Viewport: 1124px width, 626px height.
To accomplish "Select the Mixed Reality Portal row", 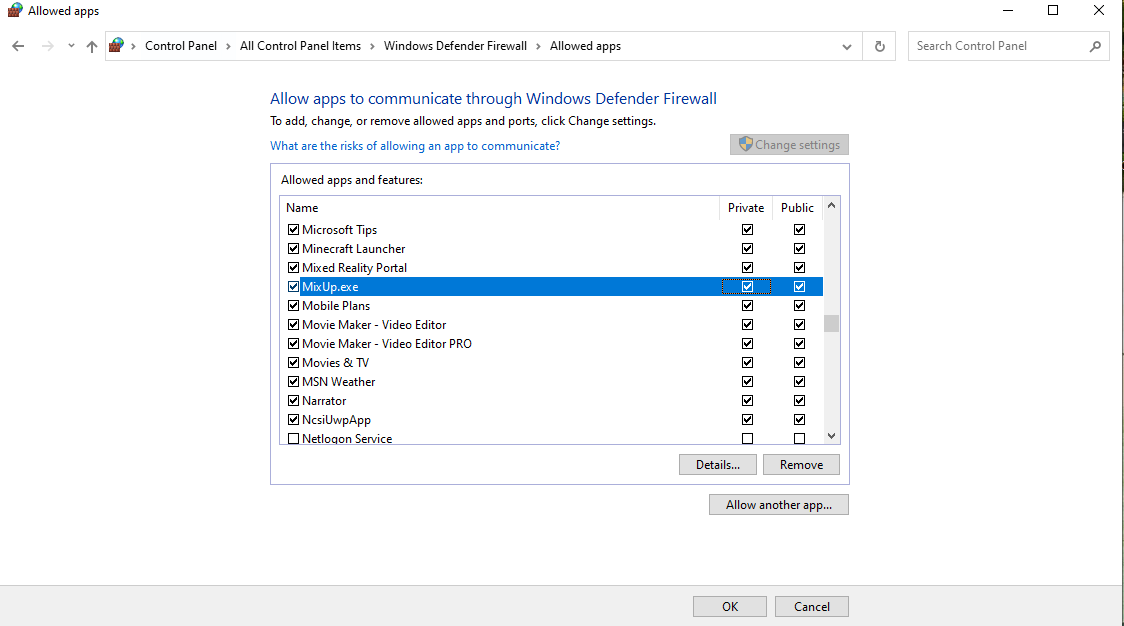I will (x=551, y=267).
